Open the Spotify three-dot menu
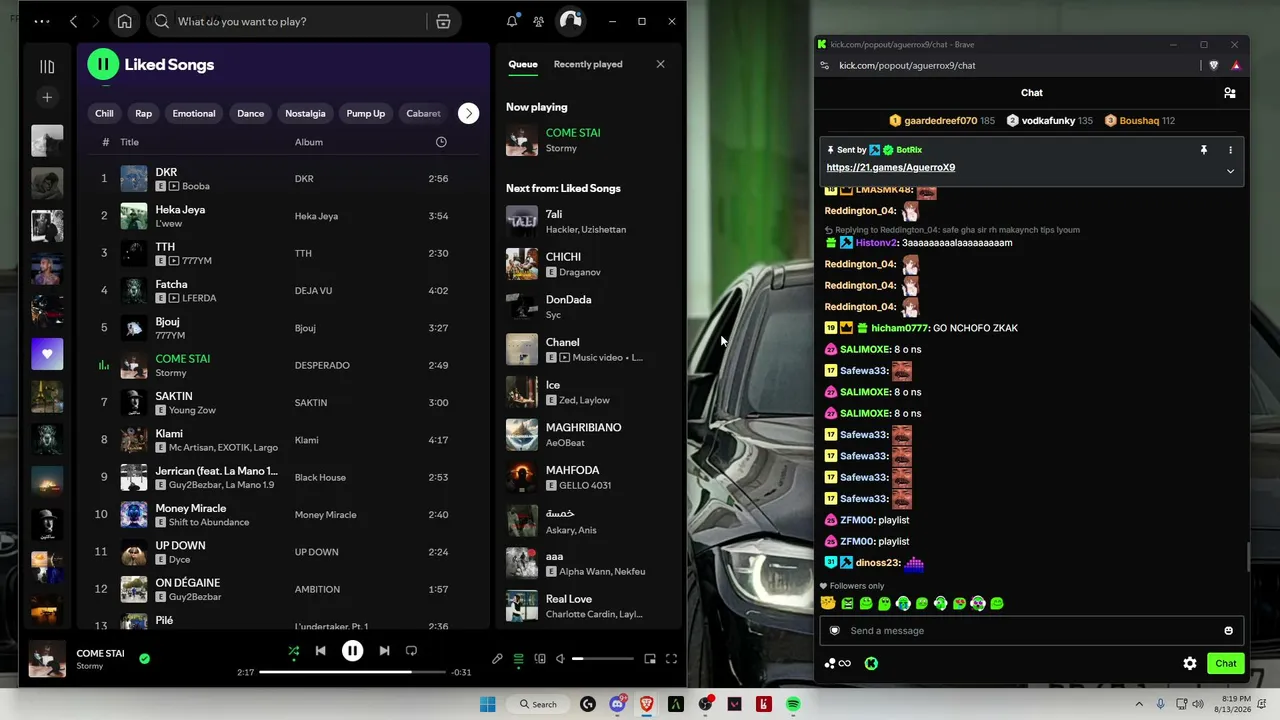Screen dimensions: 1280x720 point(41,21)
